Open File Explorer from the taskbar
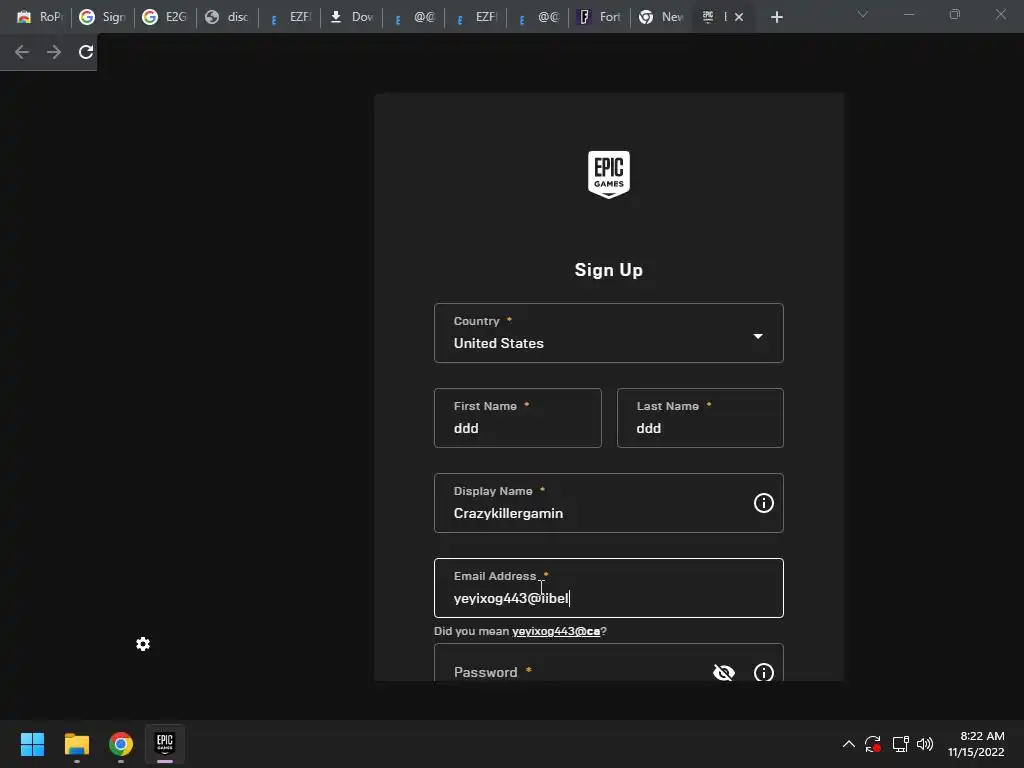Image resolution: width=1024 pixels, height=768 pixels. pyautogui.click(x=76, y=744)
